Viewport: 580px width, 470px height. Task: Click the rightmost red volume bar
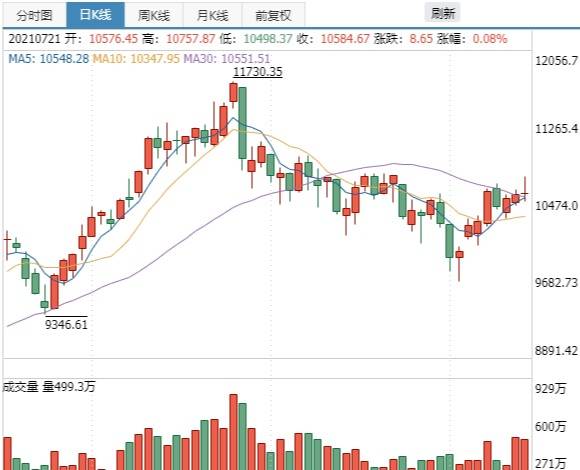tap(525, 454)
